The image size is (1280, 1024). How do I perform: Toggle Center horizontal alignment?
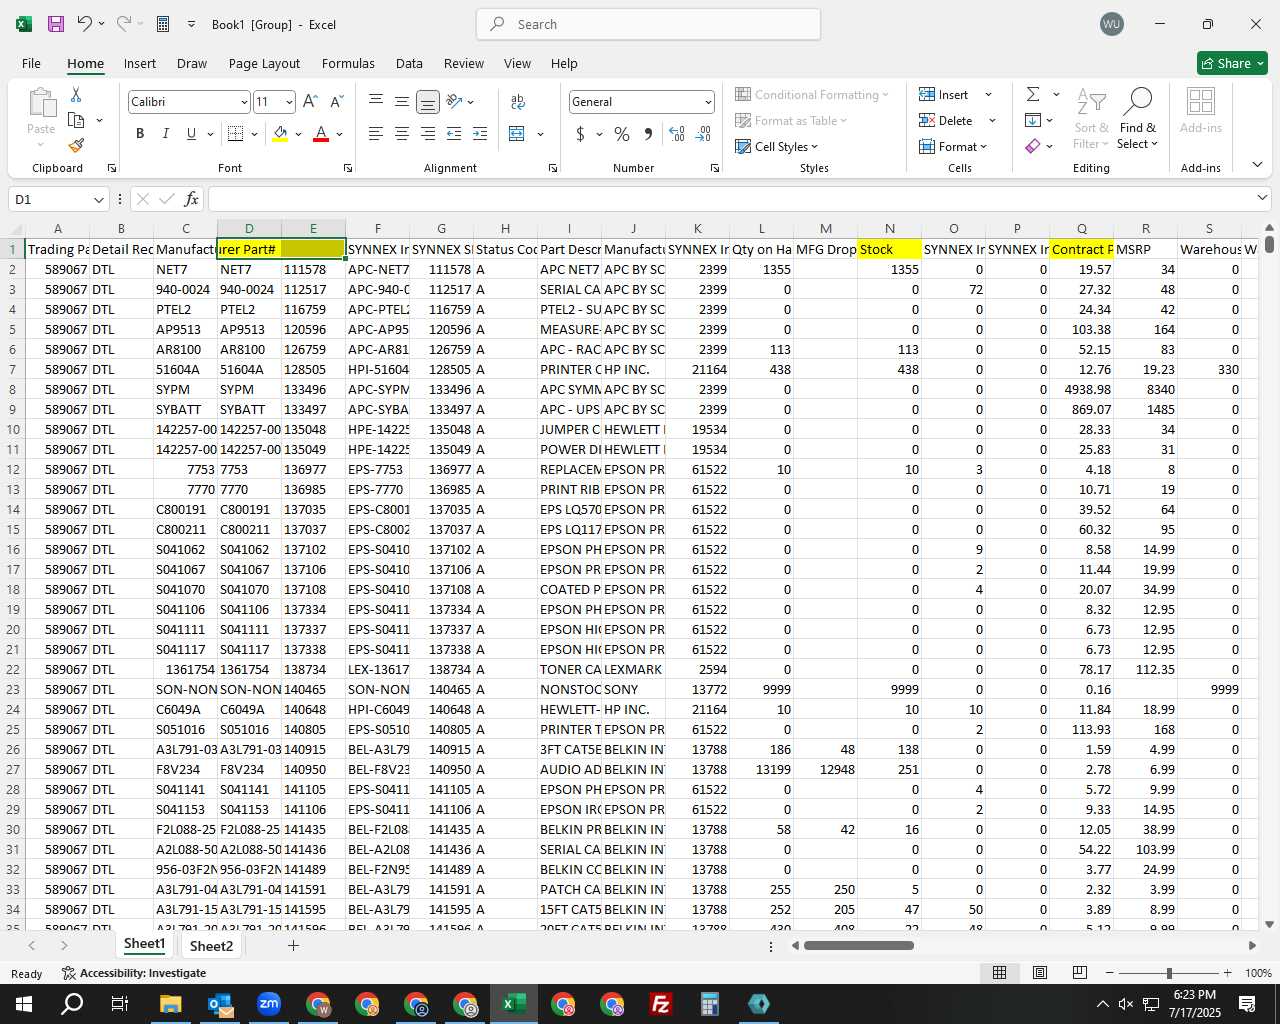[x=401, y=133]
